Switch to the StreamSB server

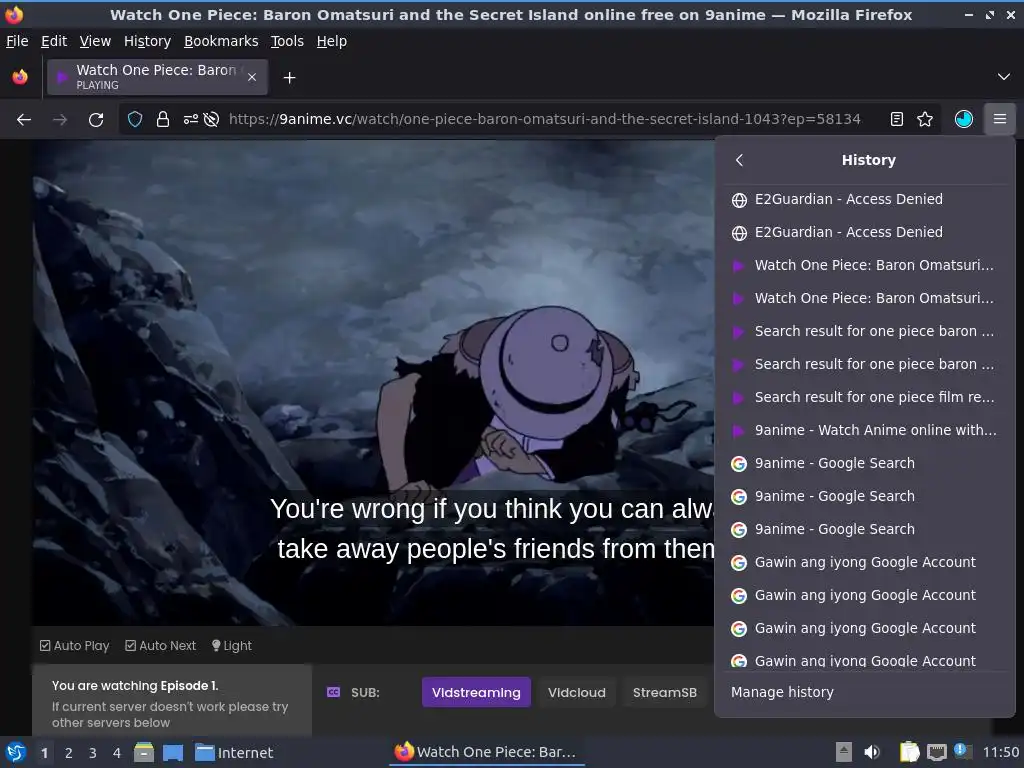pyautogui.click(x=665, y=692)
